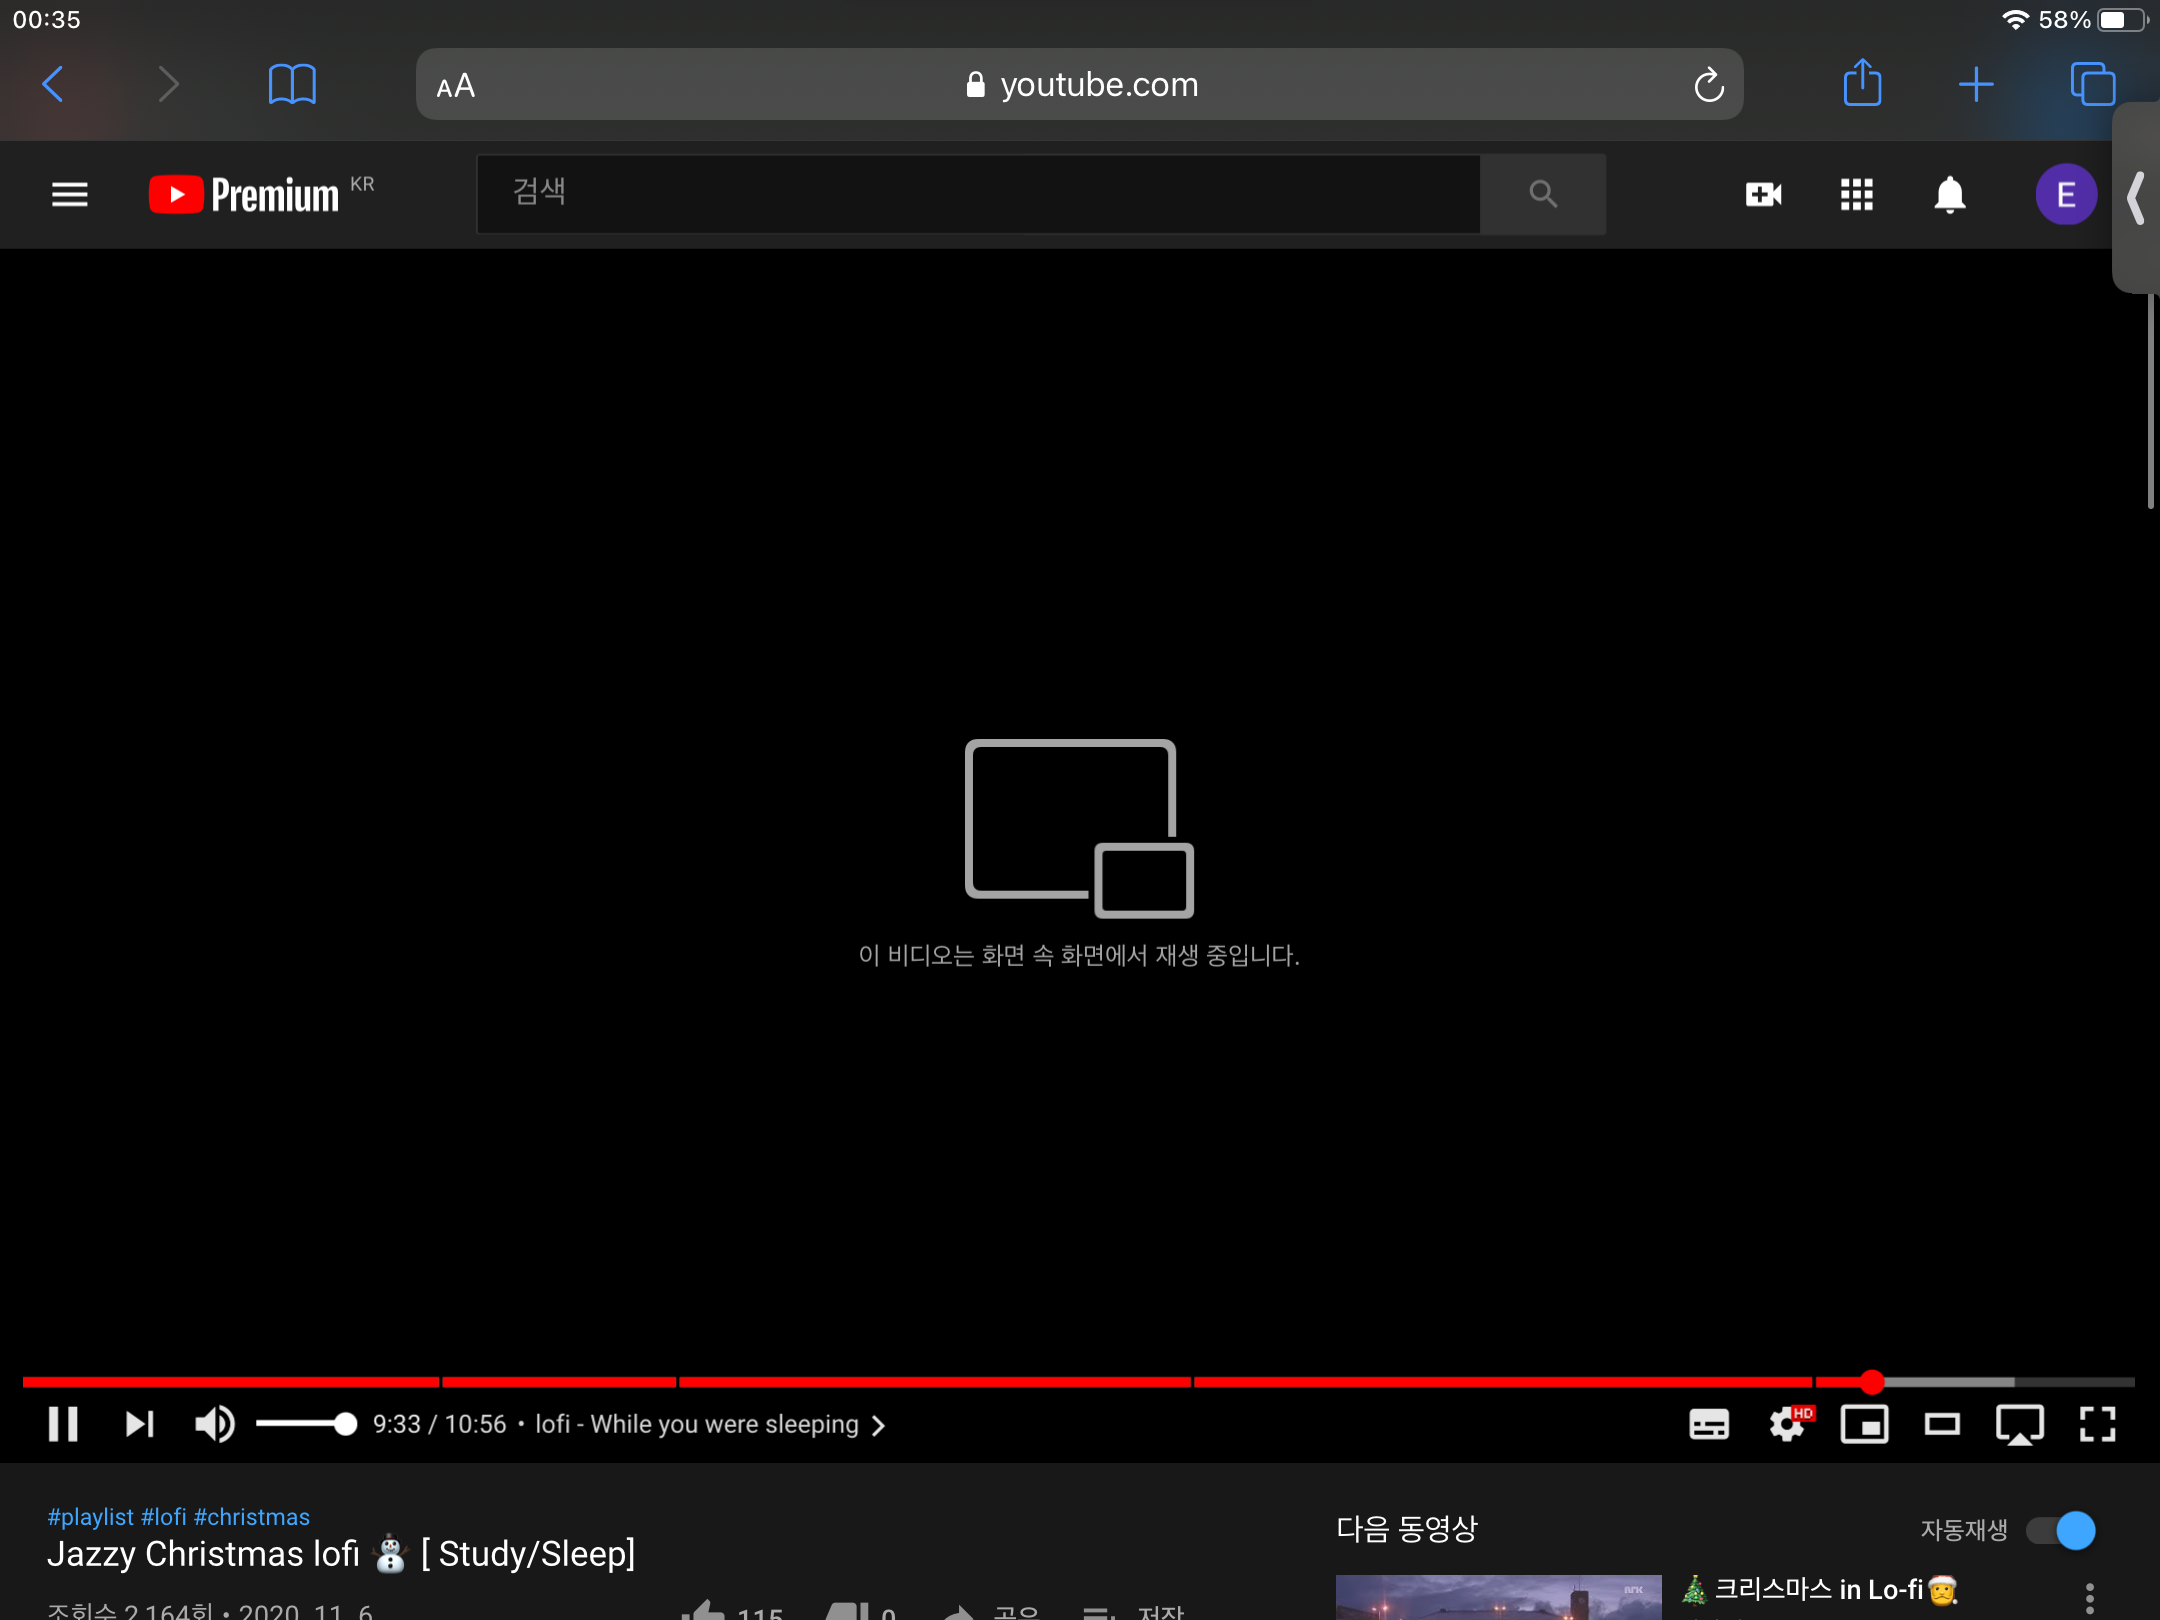Switch to theater mode
Image resolution: width=2160 pixels, height=1620 pixels.
[x=1941, y=1424]
